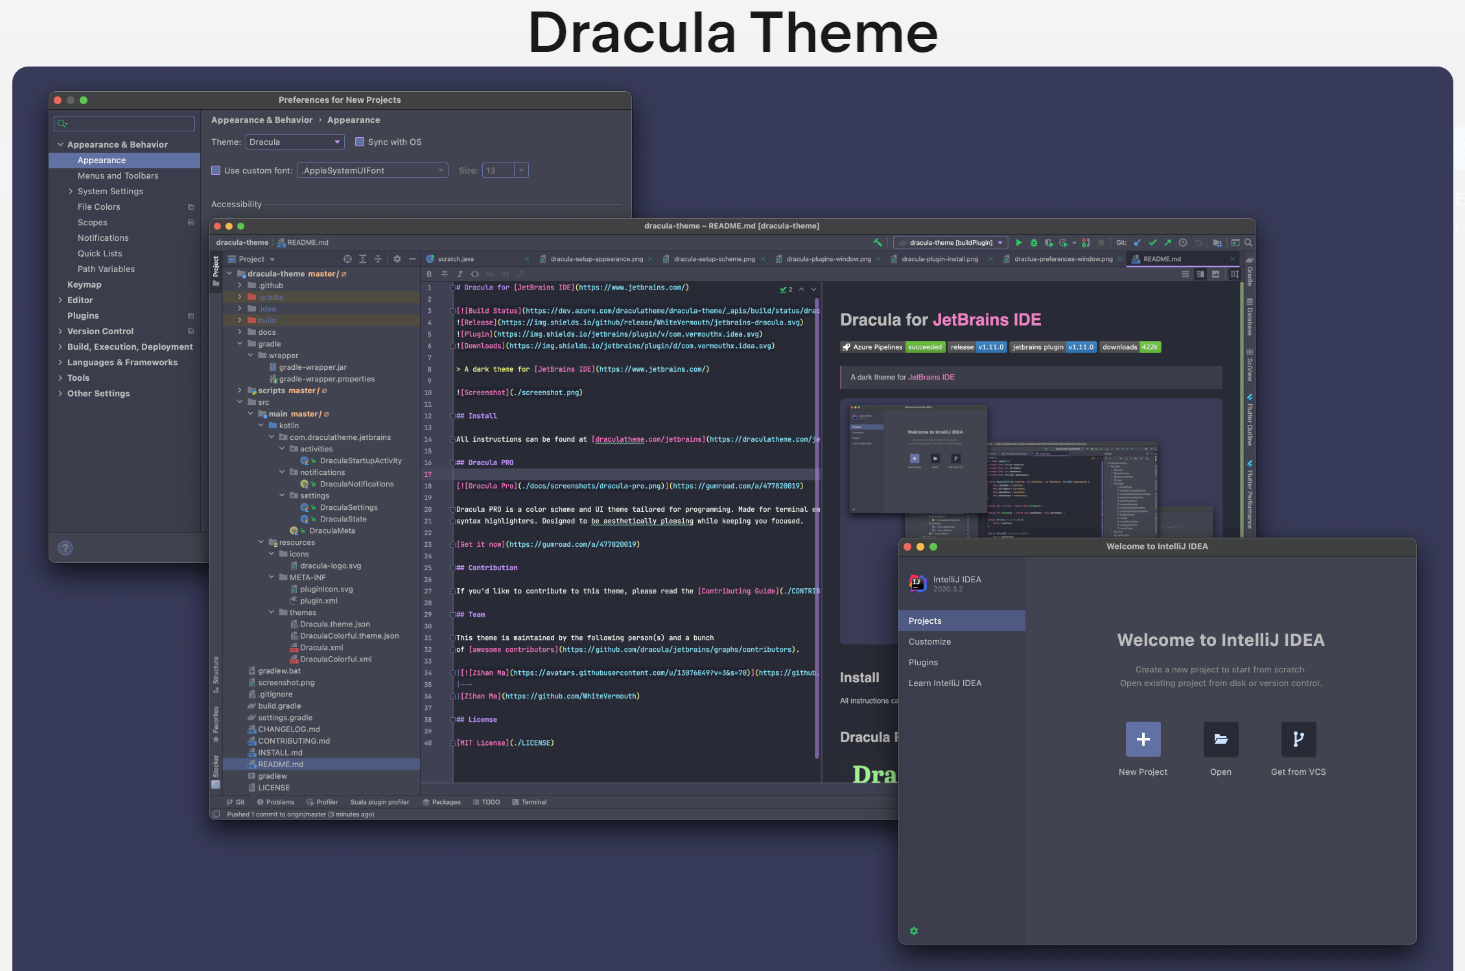
Task: Open the Packages tool window tab
Action: 442,802
